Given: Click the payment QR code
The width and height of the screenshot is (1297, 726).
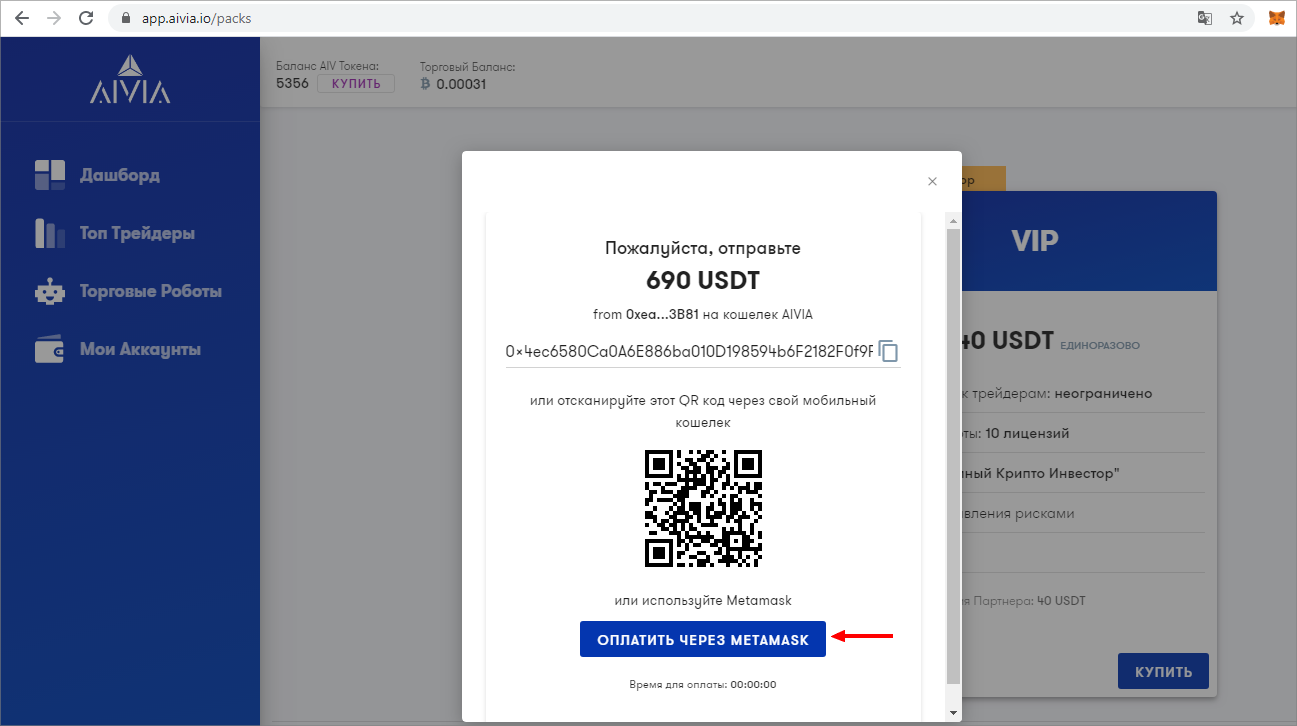Looking at the screenshot, I should click(703, 508).
